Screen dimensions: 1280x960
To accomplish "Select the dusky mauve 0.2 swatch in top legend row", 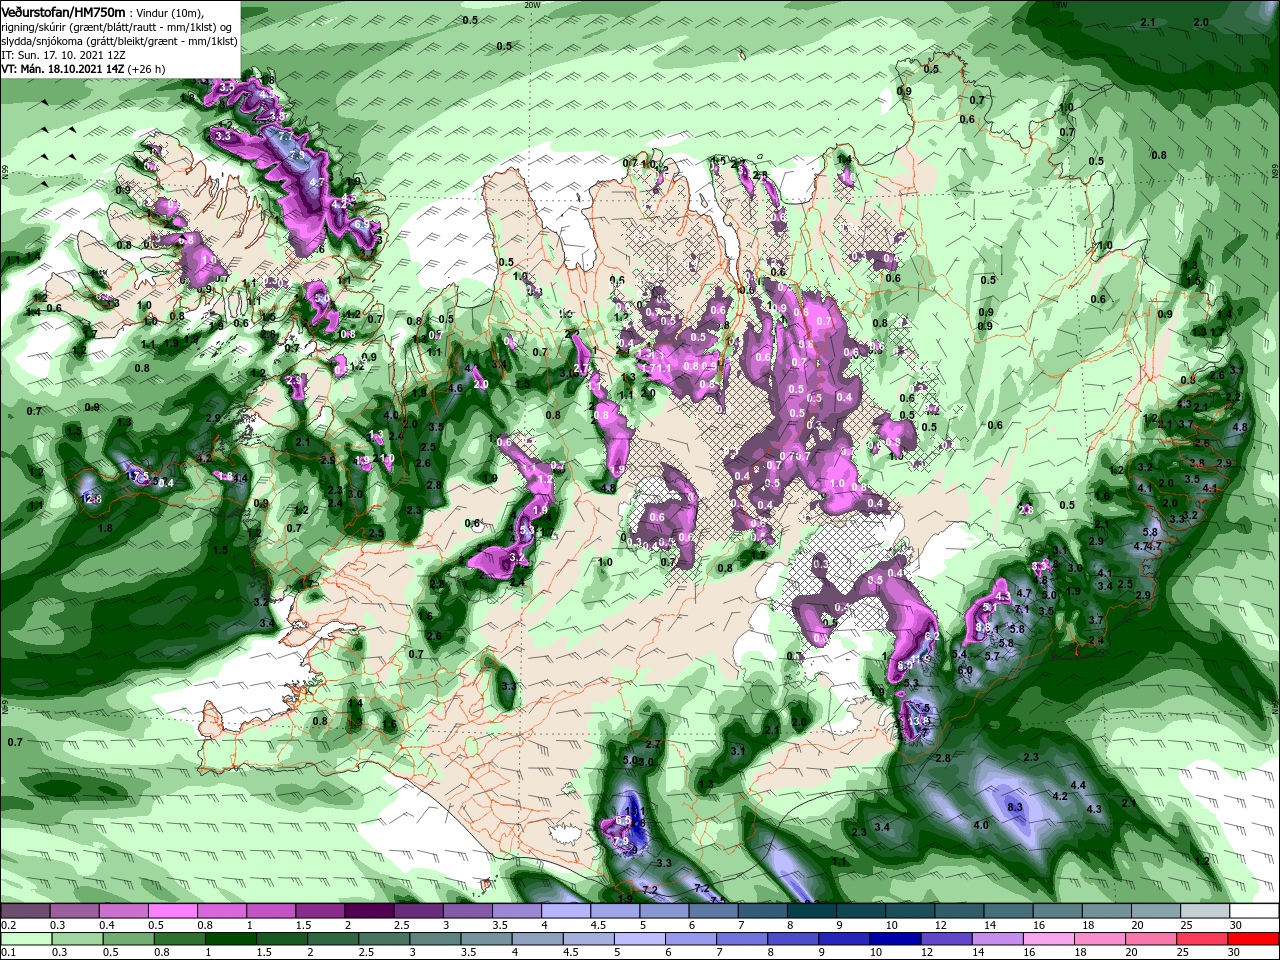I will 25,912.
